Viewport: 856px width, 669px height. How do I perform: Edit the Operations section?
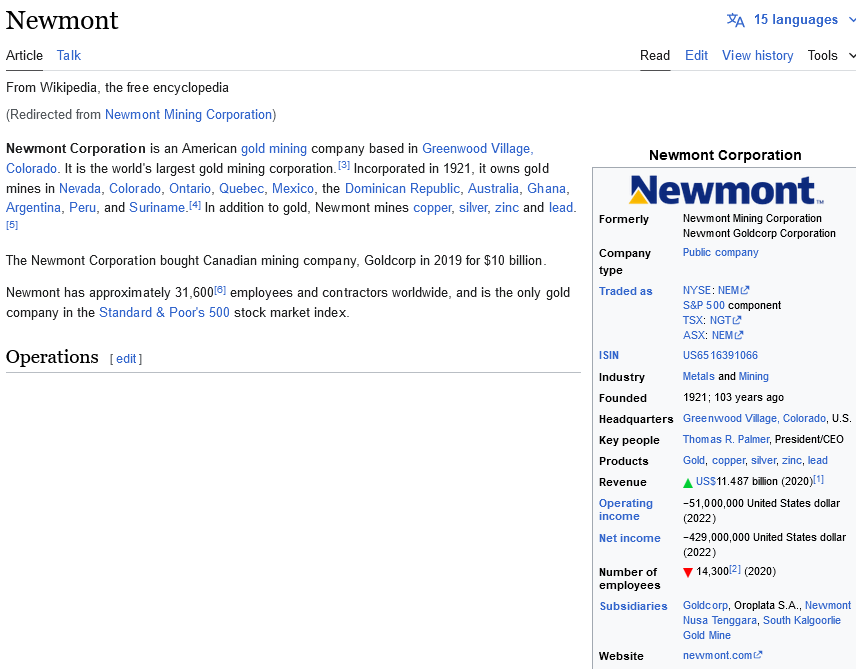pyautogui.click(x=126, y=359)
